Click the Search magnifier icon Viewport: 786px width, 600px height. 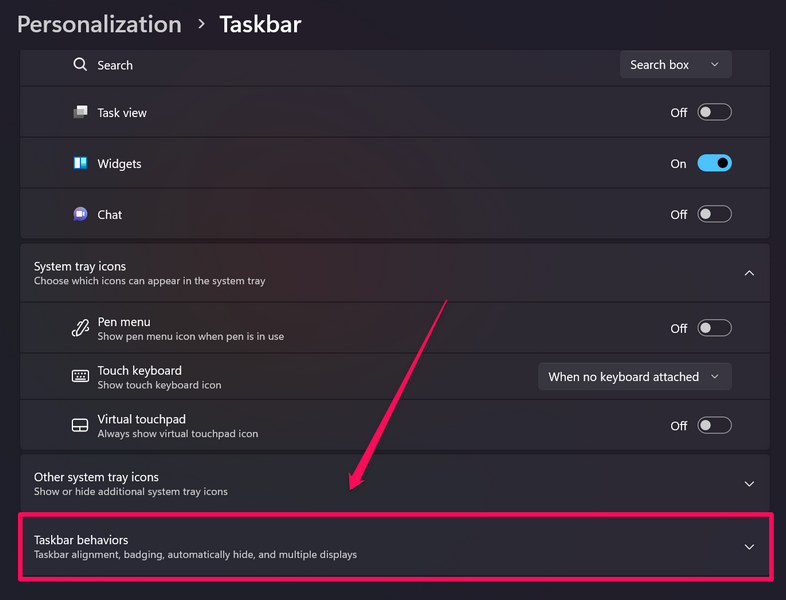coord(81,65)
